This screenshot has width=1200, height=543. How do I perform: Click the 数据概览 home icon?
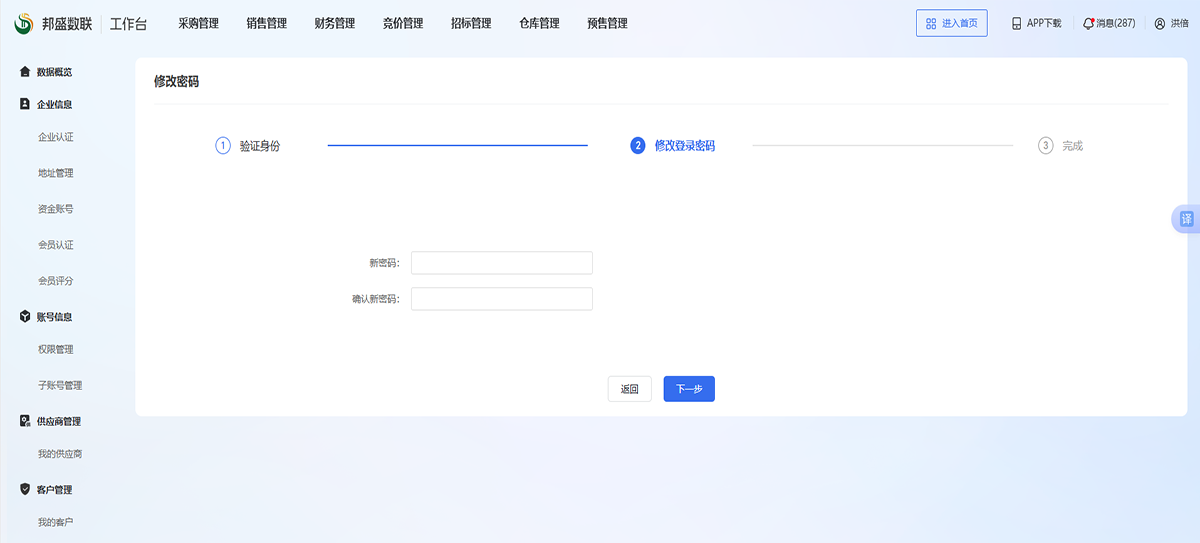(x=25, y=72)
